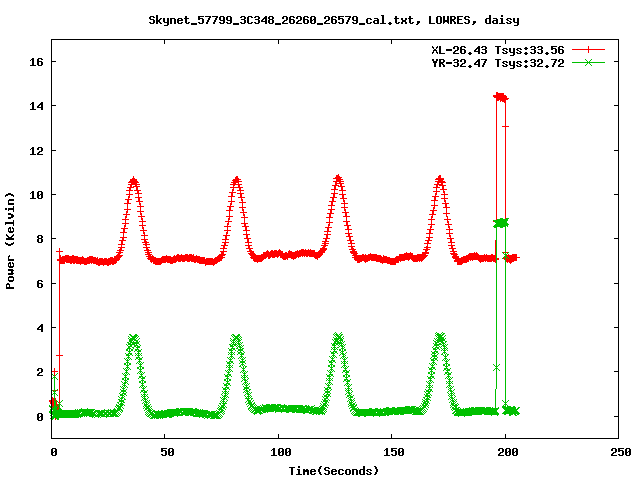Click the red legend line sample
Viewport: 640px width, 480px height.
pyautogui.click(x=588, y=50)
